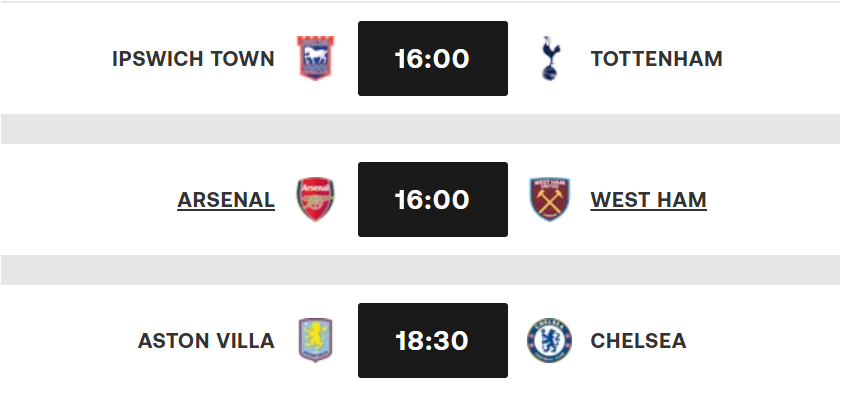
Task: Select the Arsenal cannon crest
Action: pyautogui.click(x=315, y=199)
